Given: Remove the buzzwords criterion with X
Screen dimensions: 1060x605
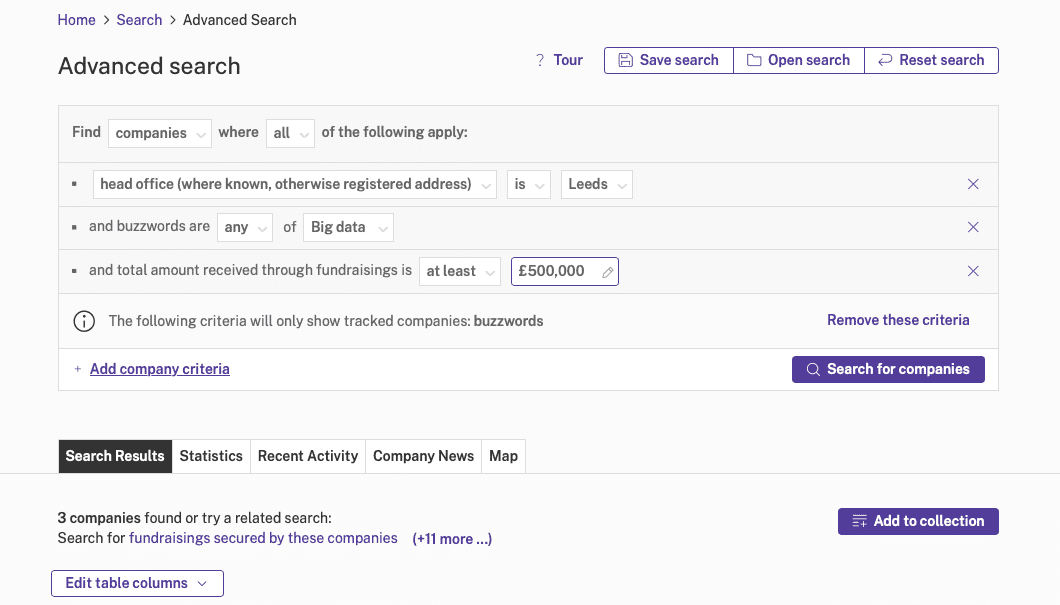Looking at the screenshot, I should 973,228.
